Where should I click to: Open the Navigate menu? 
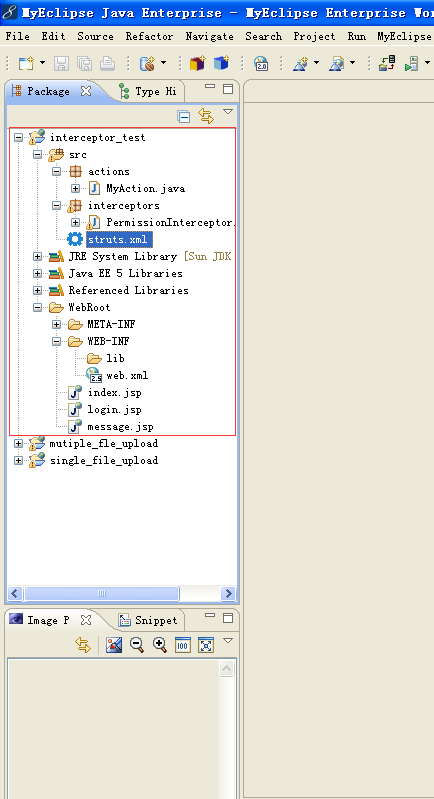pyautogui.click(x=209, y=36)
